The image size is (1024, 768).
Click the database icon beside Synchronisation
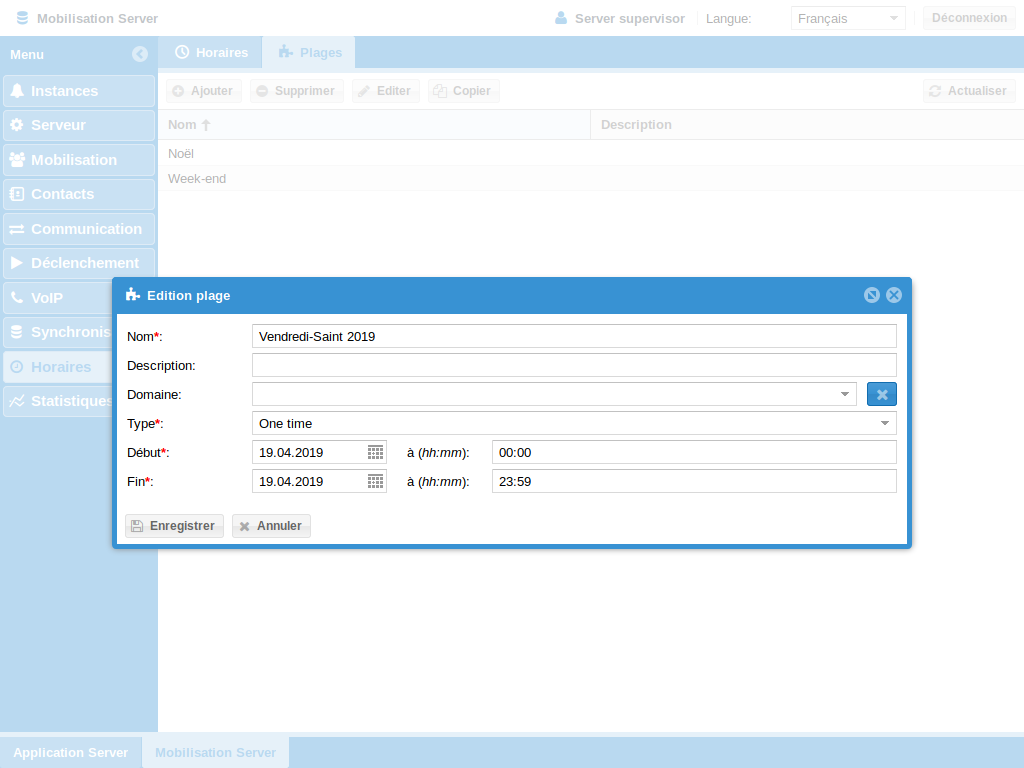click(x=17, y=332)
